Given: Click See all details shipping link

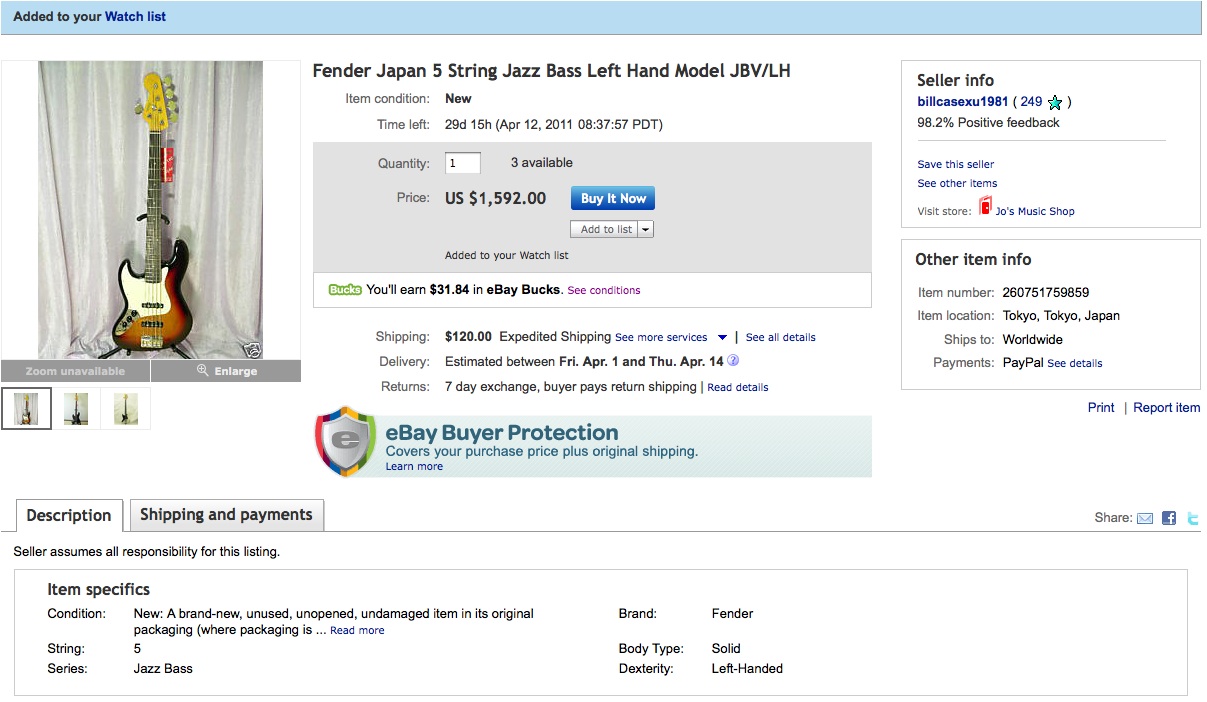Looking at the screenshot, I should (x=781, y=338).
